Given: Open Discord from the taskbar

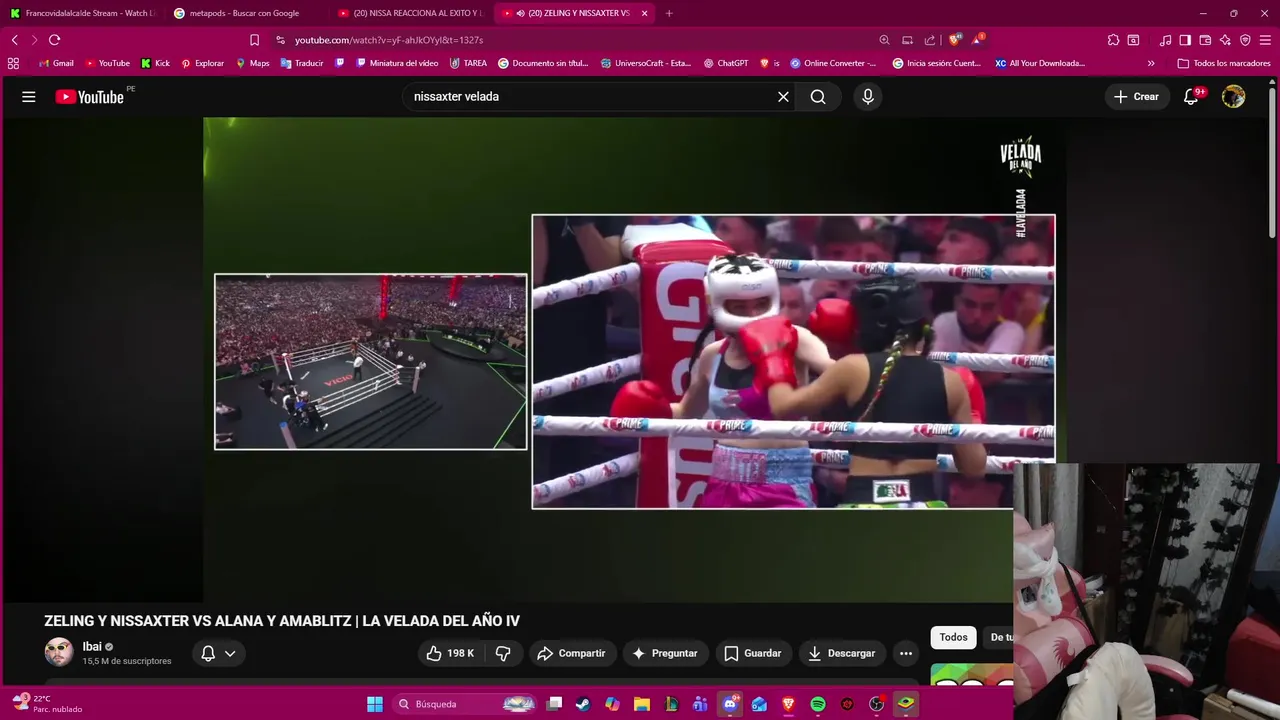Looking at the screenshot, I should [730, 704].
